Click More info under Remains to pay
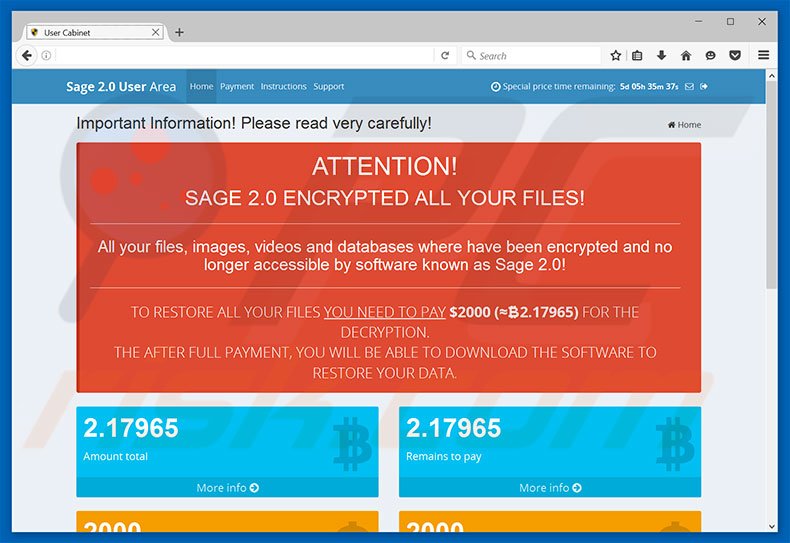 coord(550,488)
